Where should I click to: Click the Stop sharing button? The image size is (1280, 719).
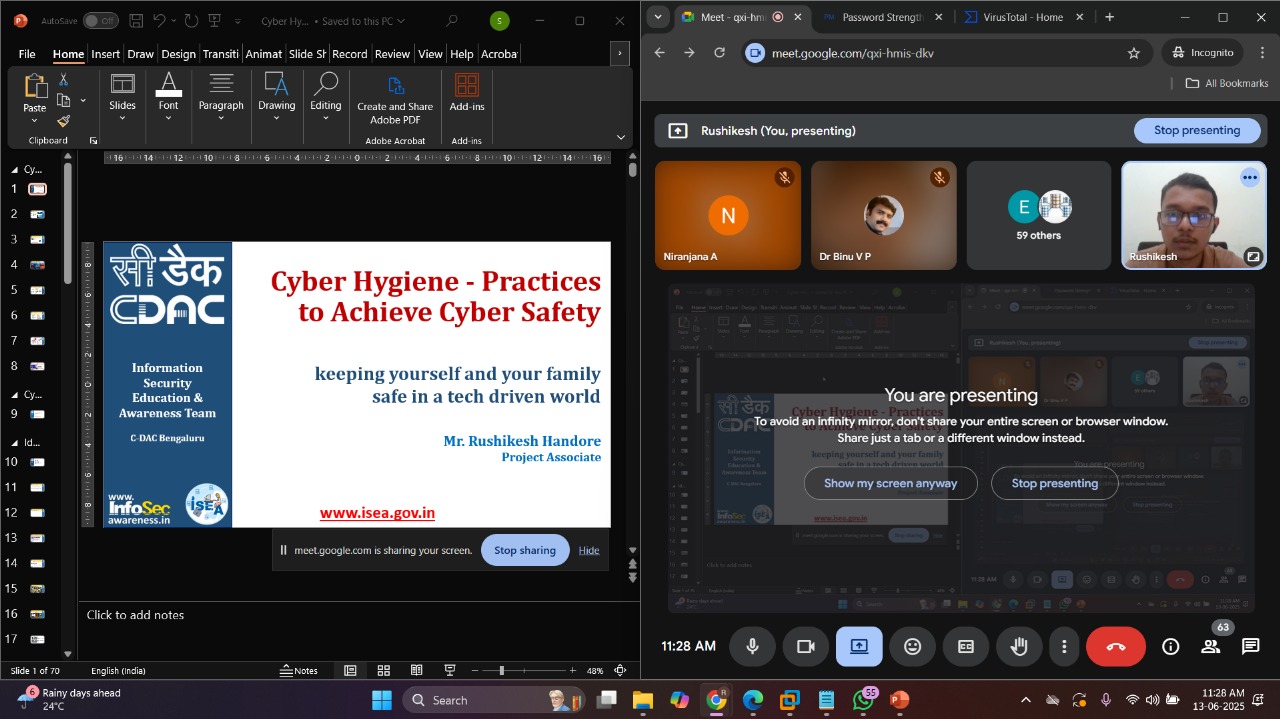[524, 550]
